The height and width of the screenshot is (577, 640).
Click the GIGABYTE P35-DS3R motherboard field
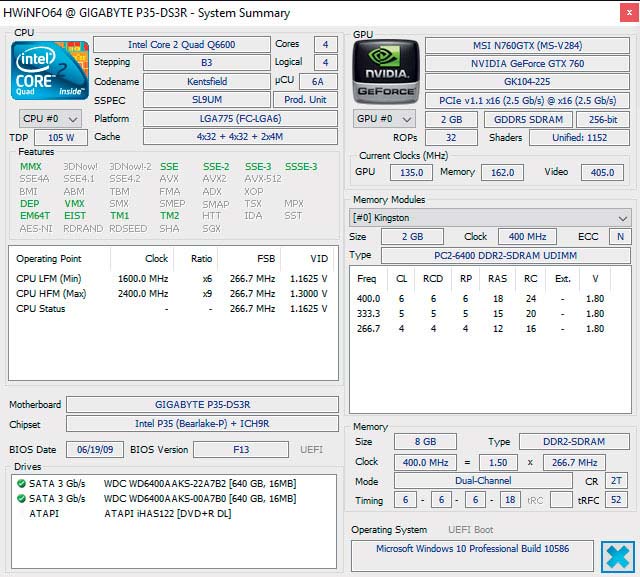click(x=202, y=404)
